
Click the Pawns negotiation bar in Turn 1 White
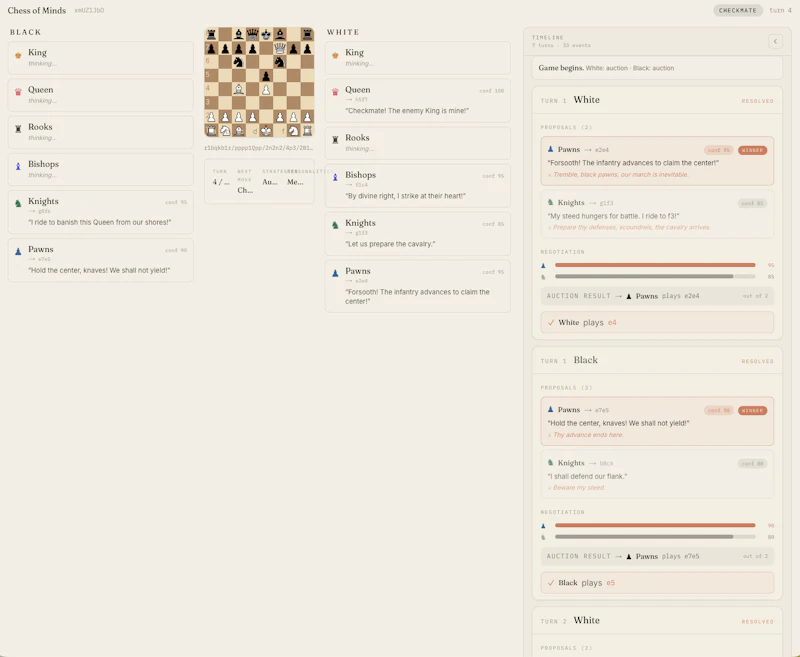[x=655, y=265]
